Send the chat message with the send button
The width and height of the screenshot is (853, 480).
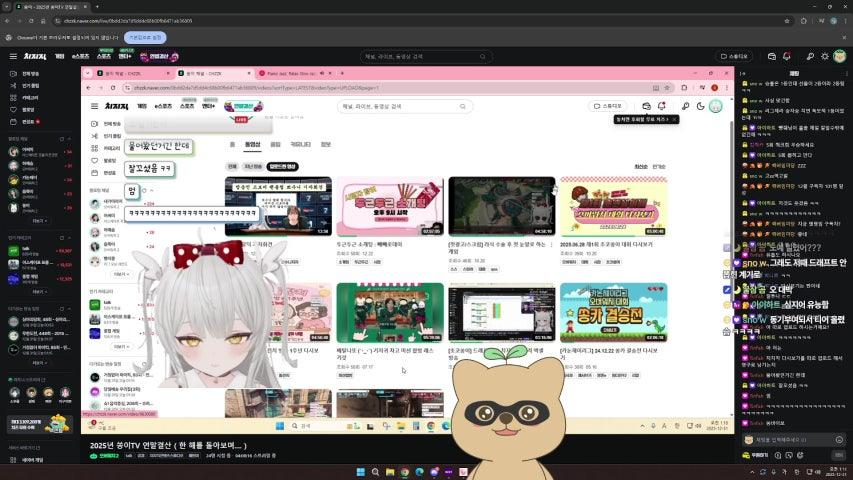point(838,455)
